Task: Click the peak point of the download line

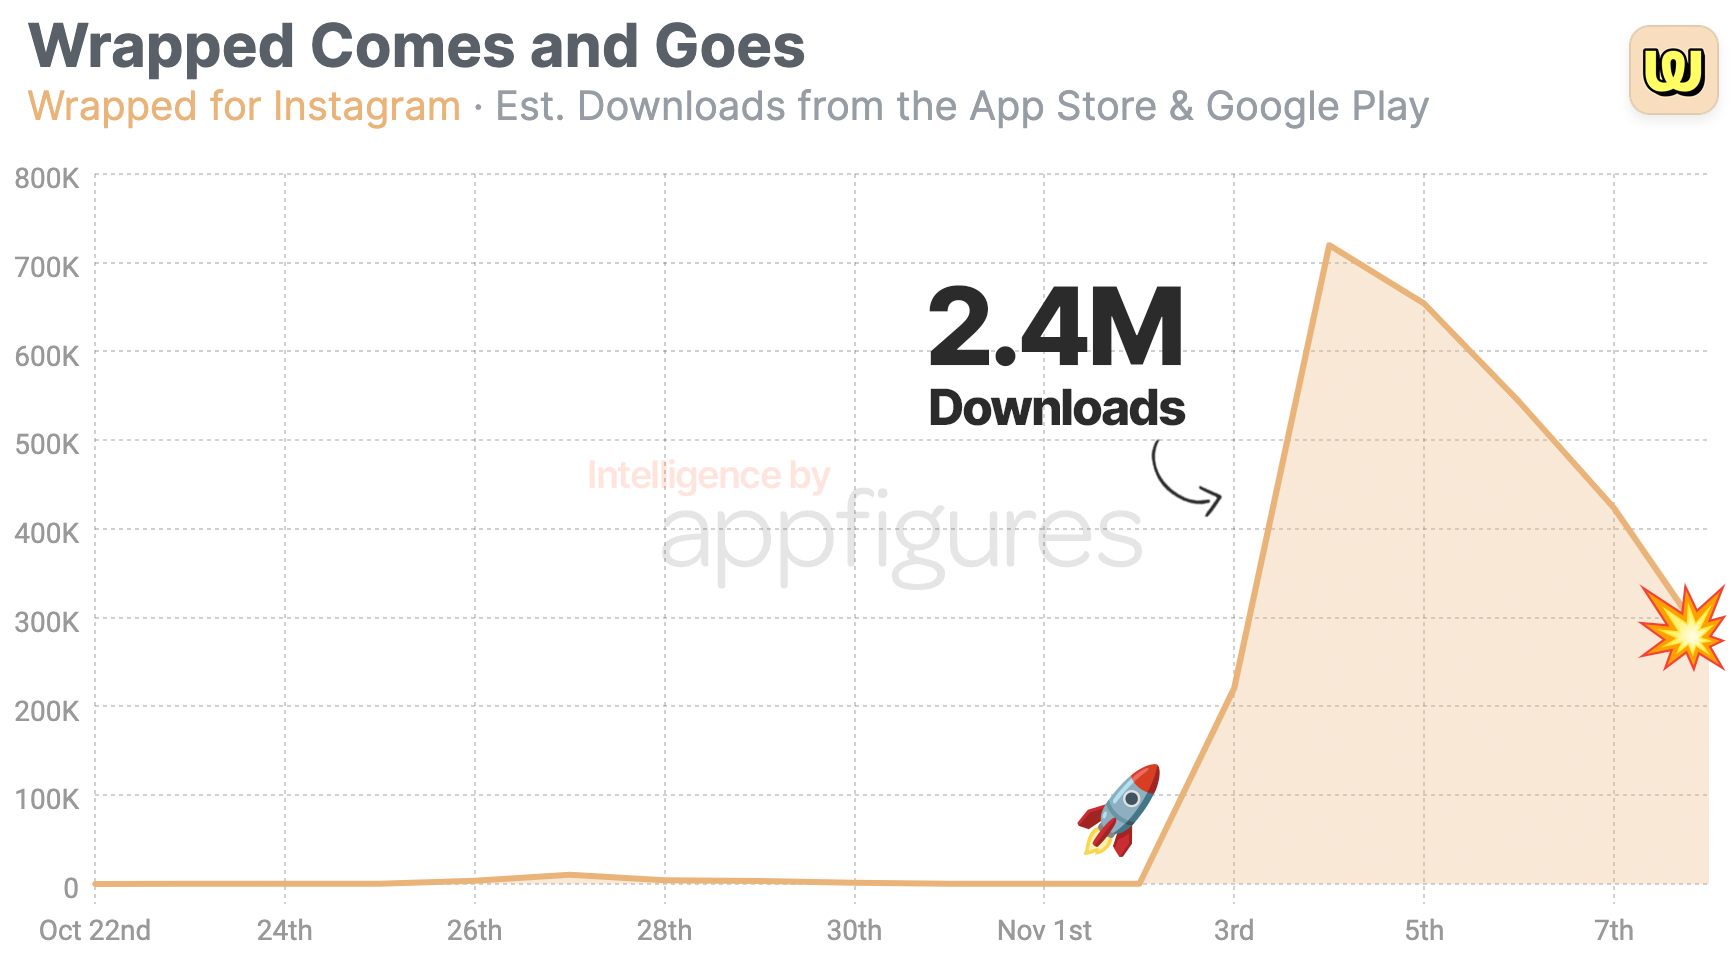Action: (x=1329, y=245)
